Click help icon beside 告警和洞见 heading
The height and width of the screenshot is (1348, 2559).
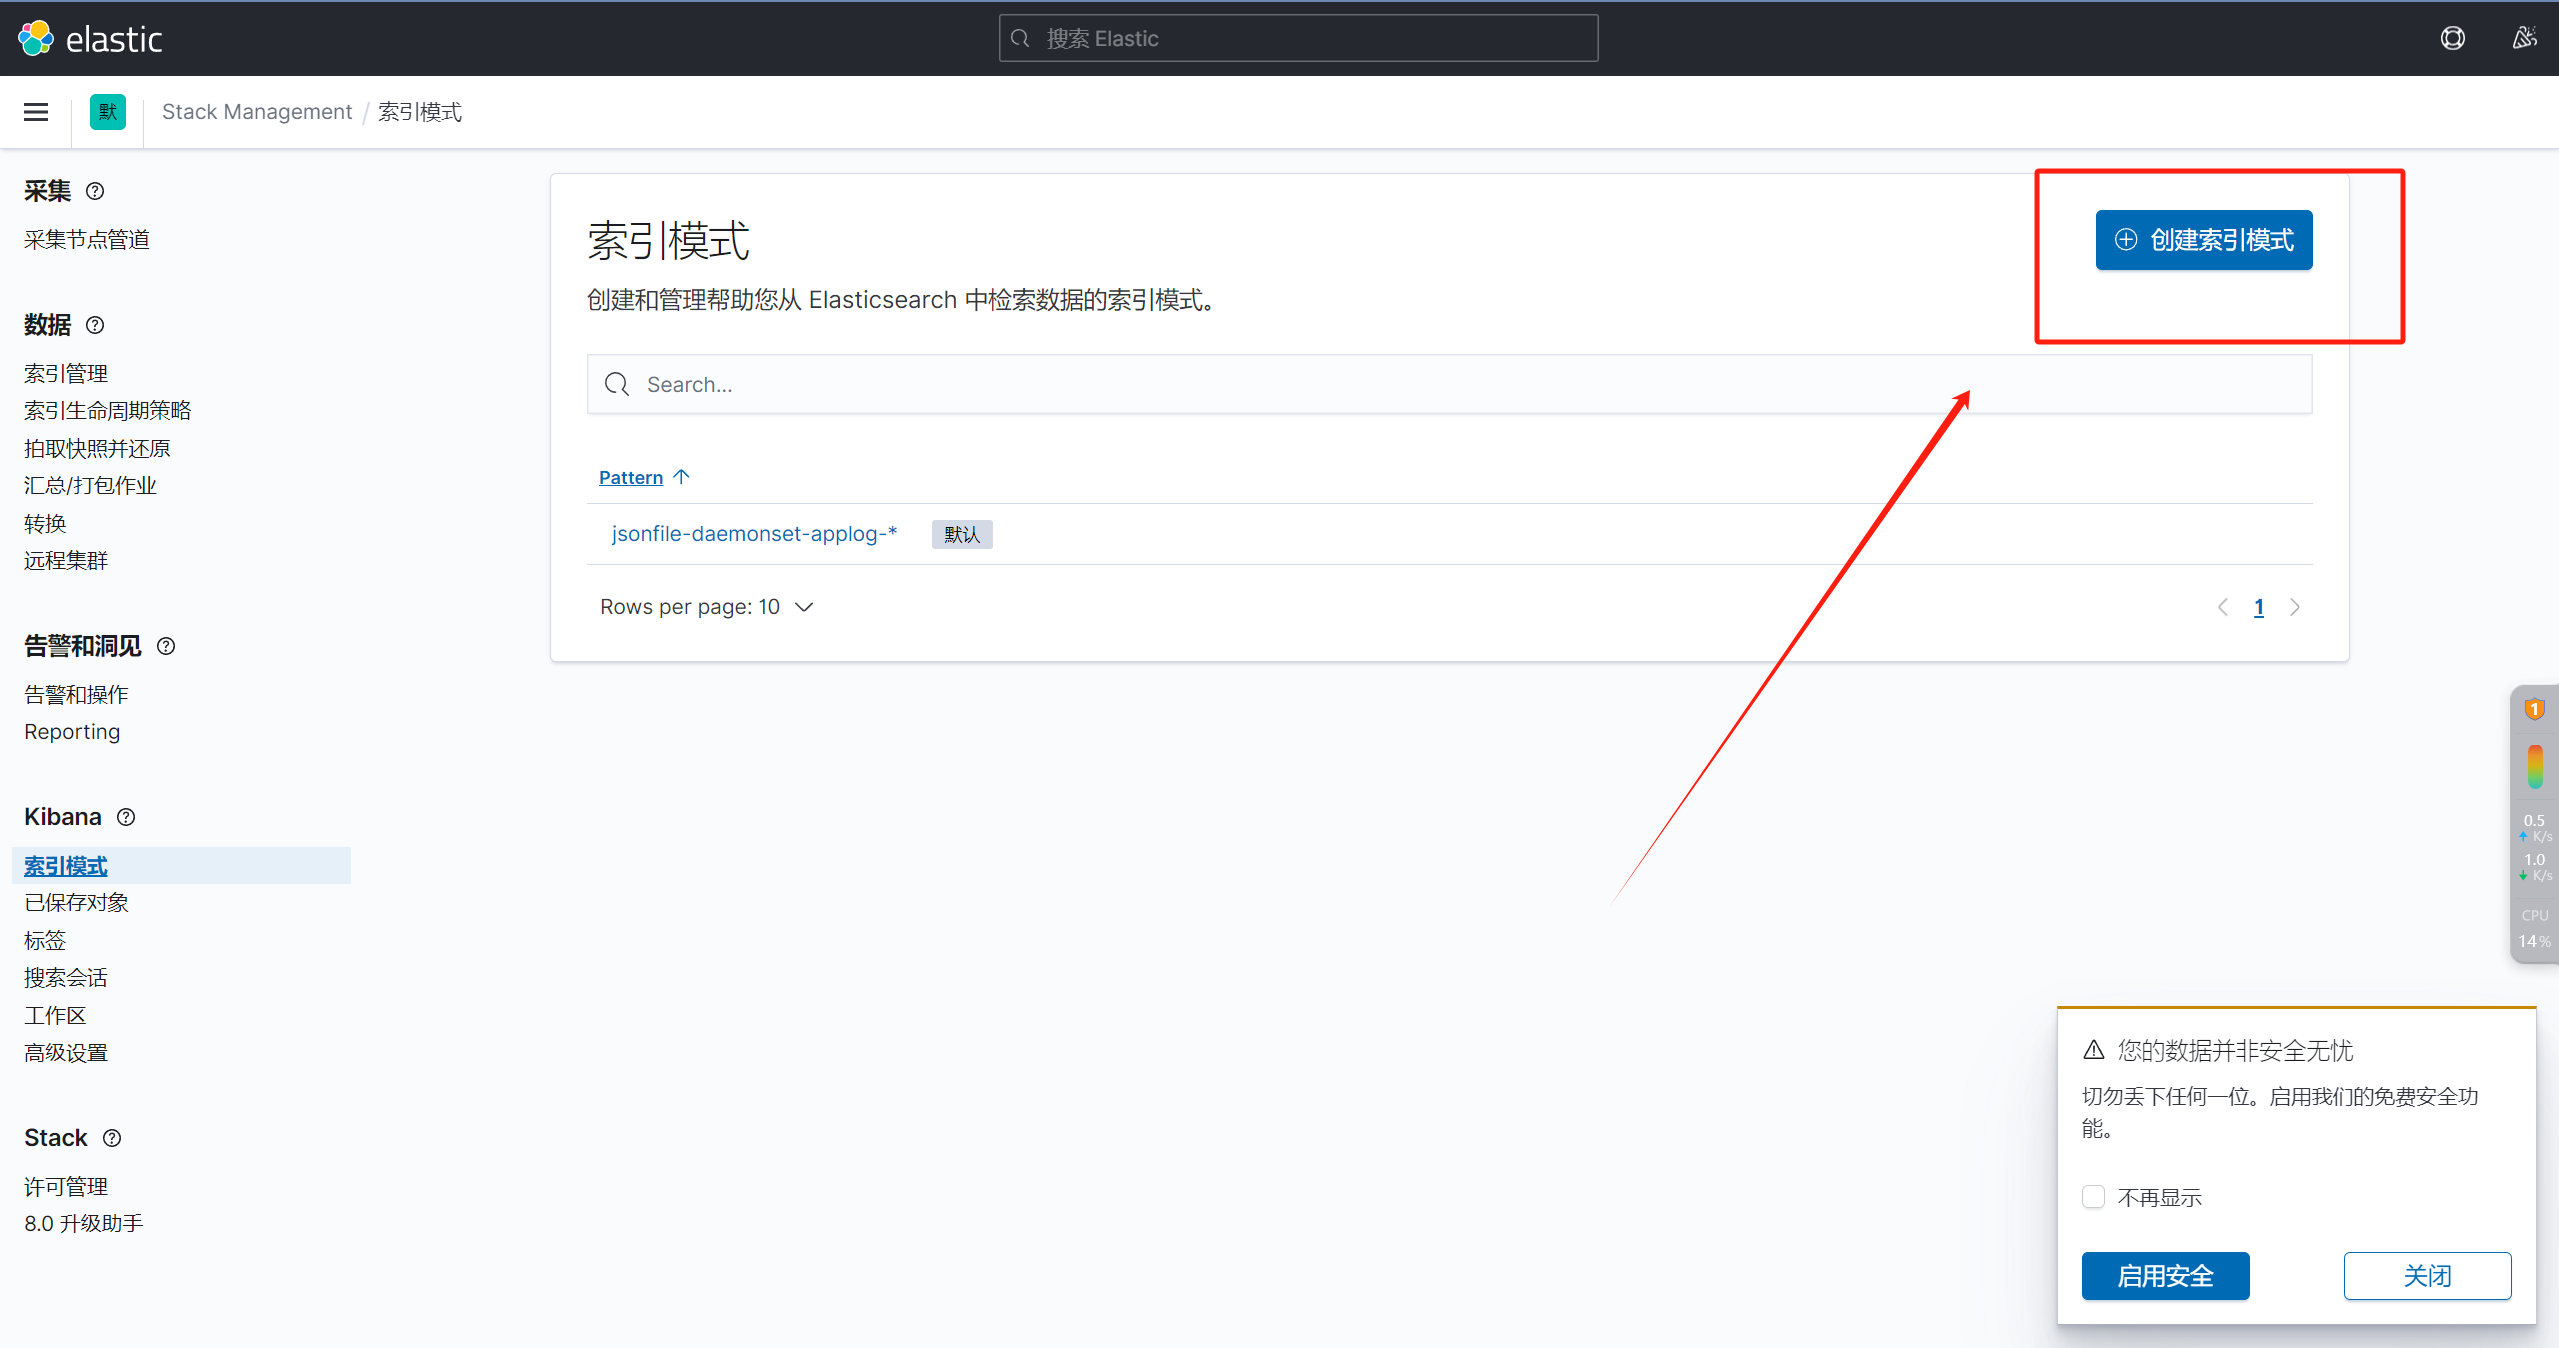[166, 646]
